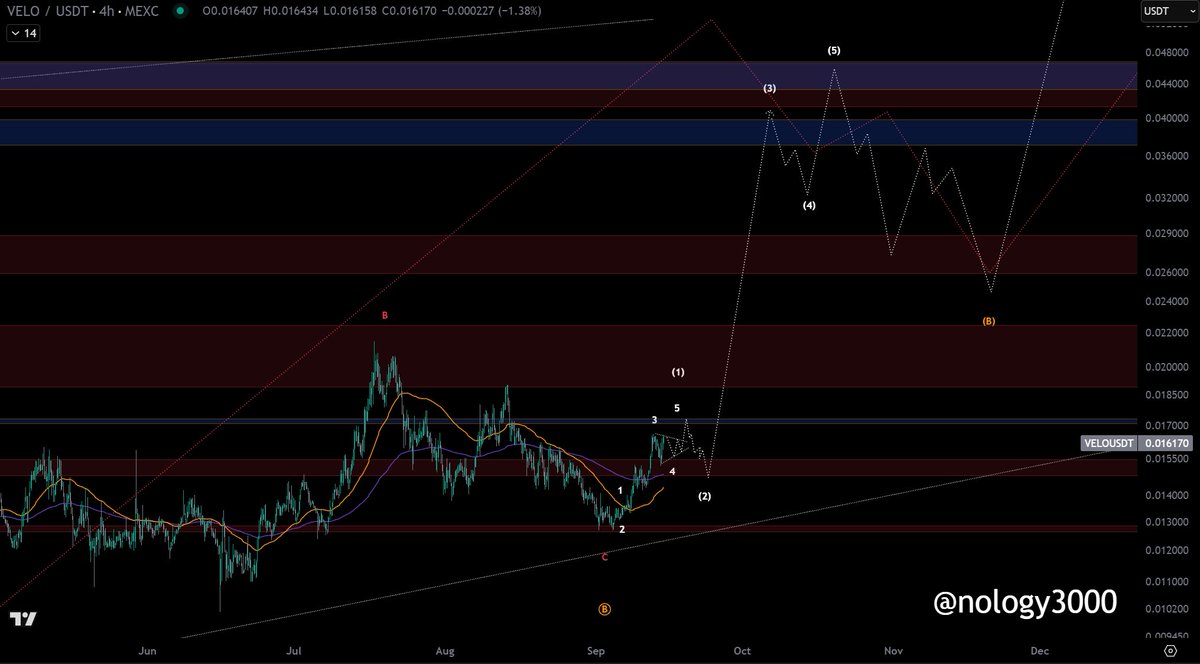1200x664 pixels.
Task: Click the high price H0.016434 value
Action: (291, 12)
